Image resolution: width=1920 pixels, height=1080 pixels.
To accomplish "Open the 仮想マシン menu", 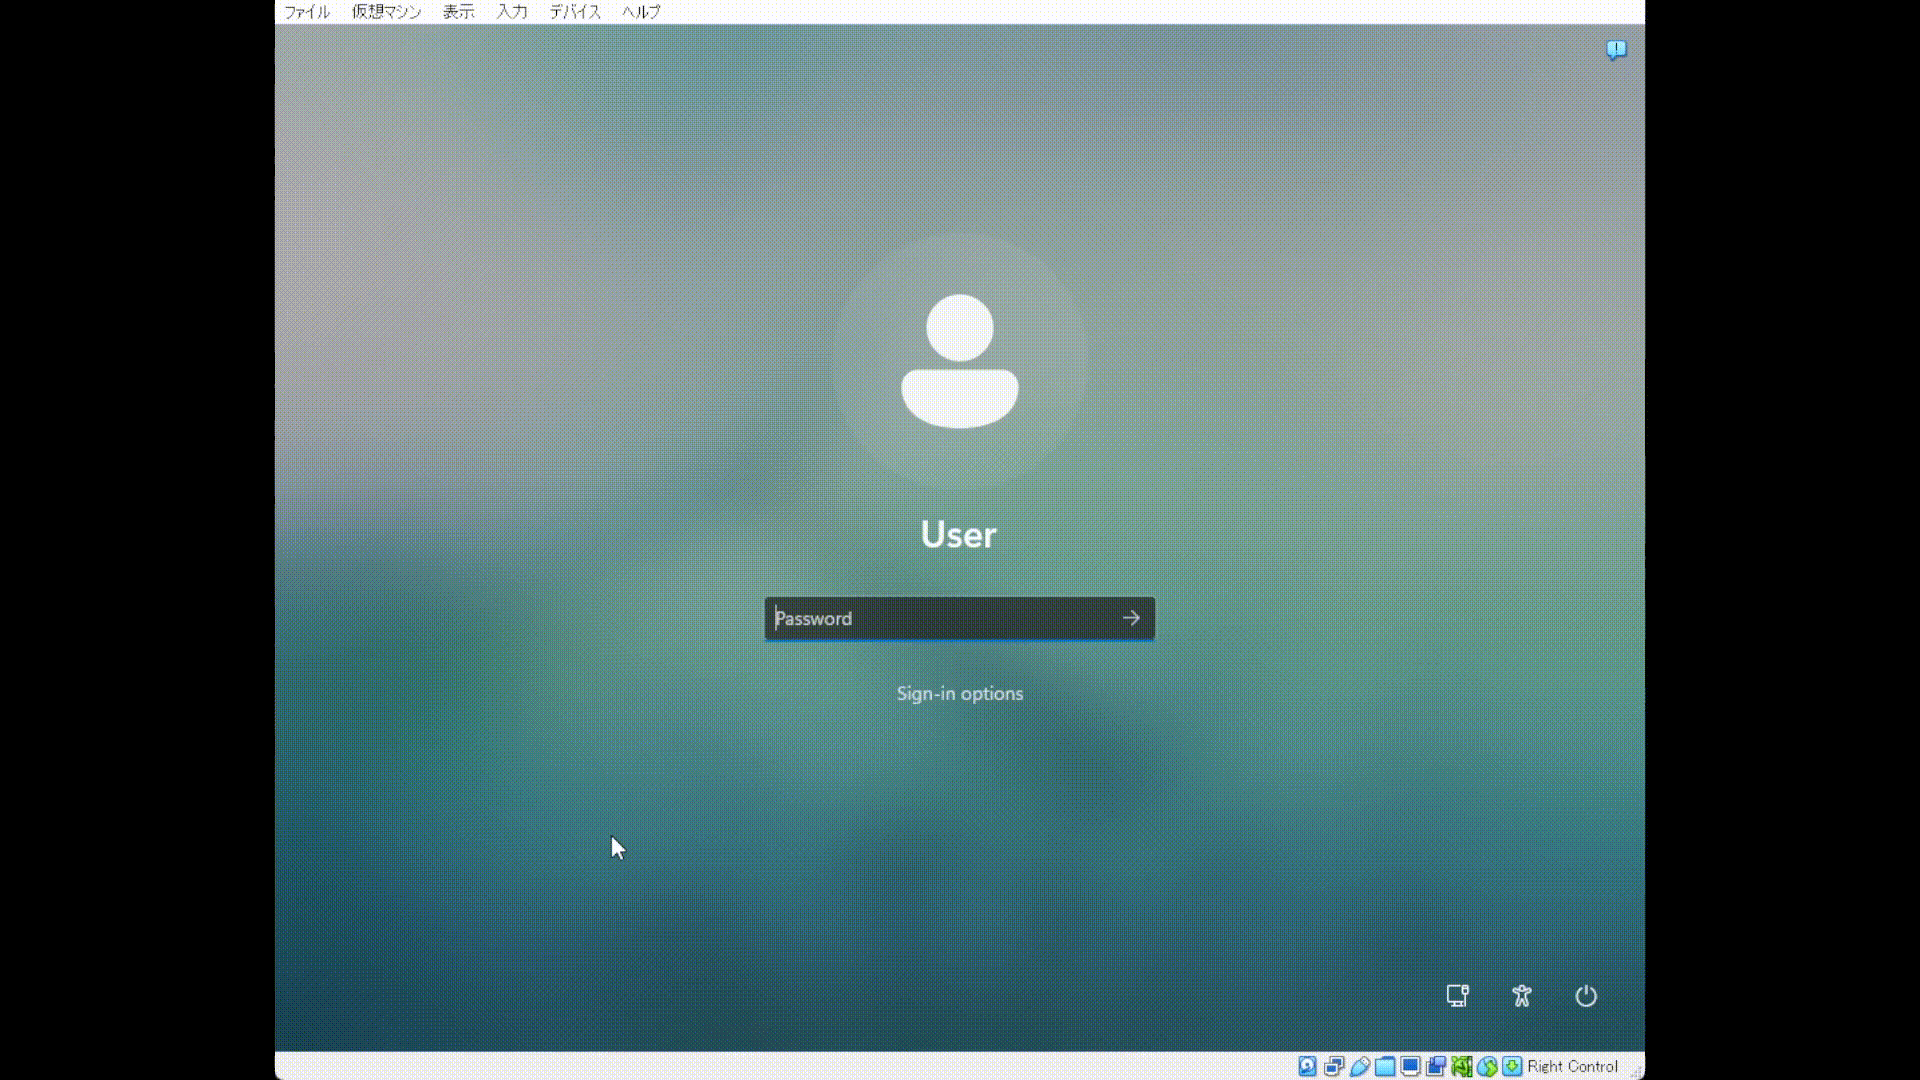I will [386, 12].
